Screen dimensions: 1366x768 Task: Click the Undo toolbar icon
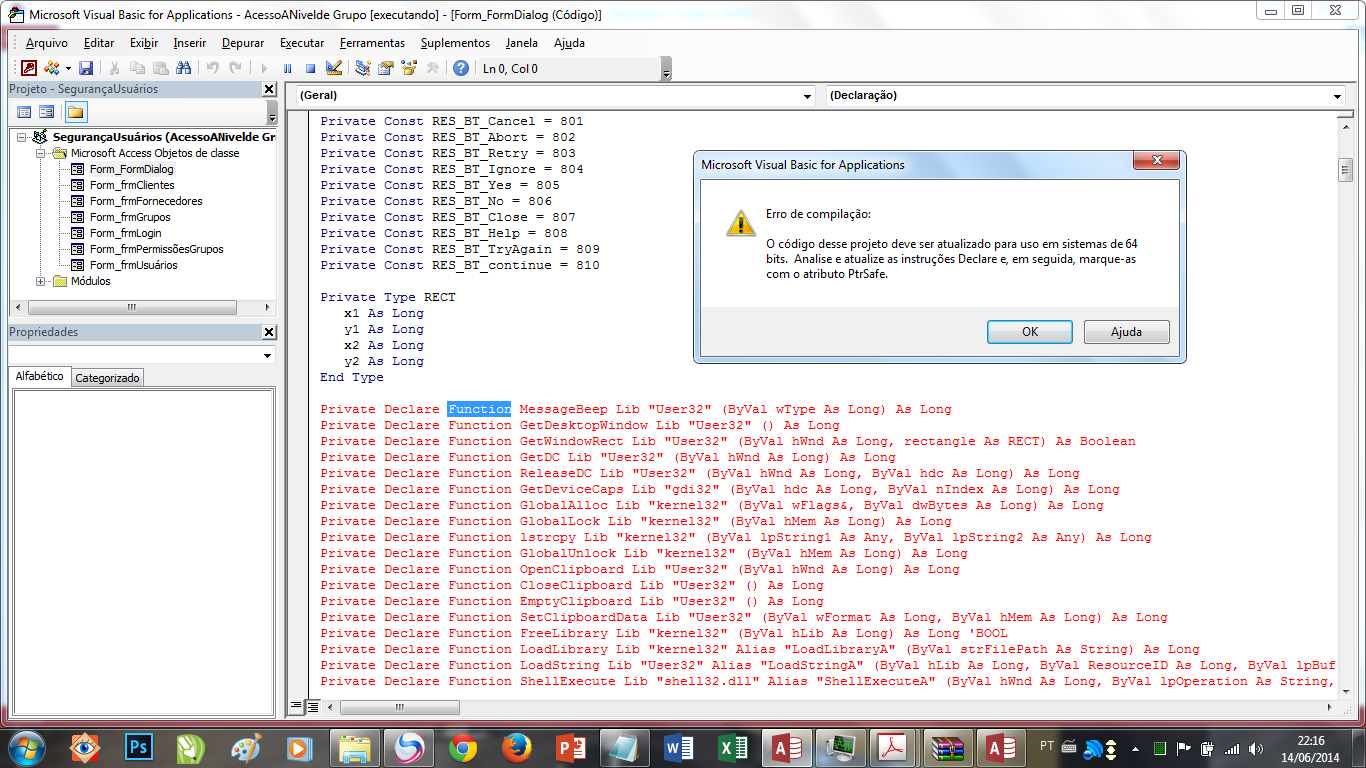(x=212, y=68)
